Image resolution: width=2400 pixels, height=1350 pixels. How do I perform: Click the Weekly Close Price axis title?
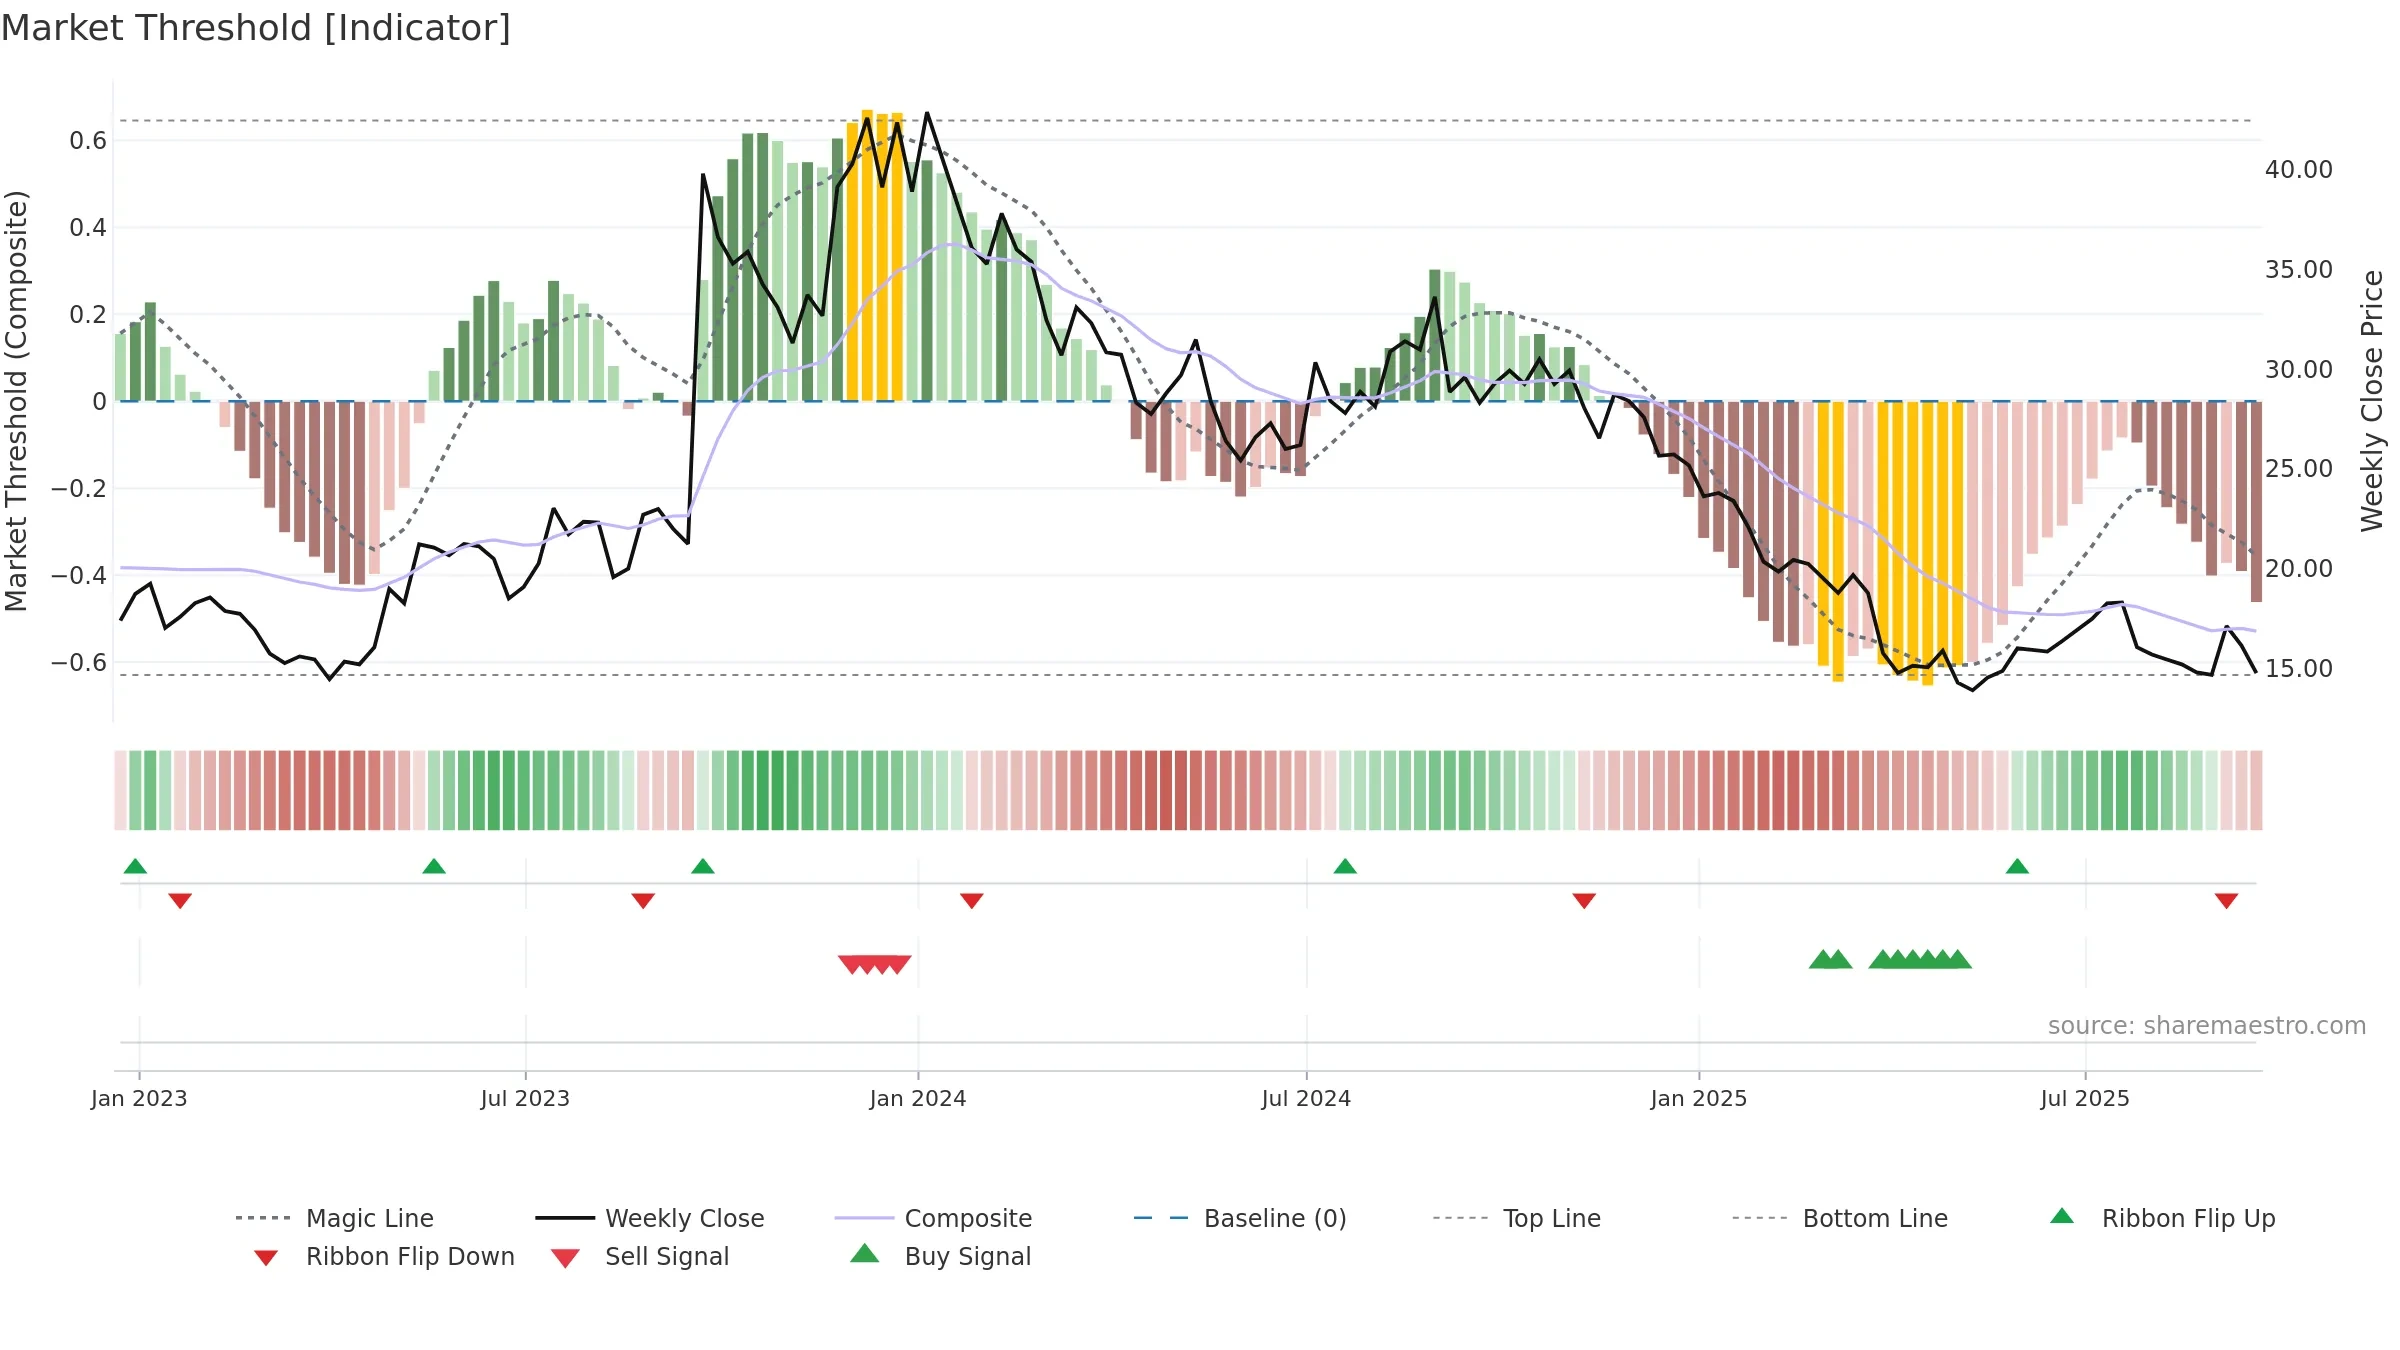[2372, 400]
